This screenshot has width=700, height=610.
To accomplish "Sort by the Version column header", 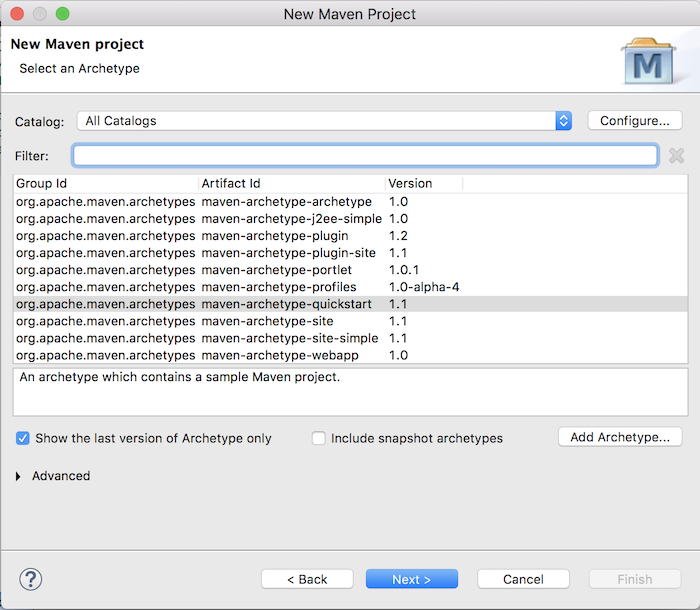I will tap(424, 184).
